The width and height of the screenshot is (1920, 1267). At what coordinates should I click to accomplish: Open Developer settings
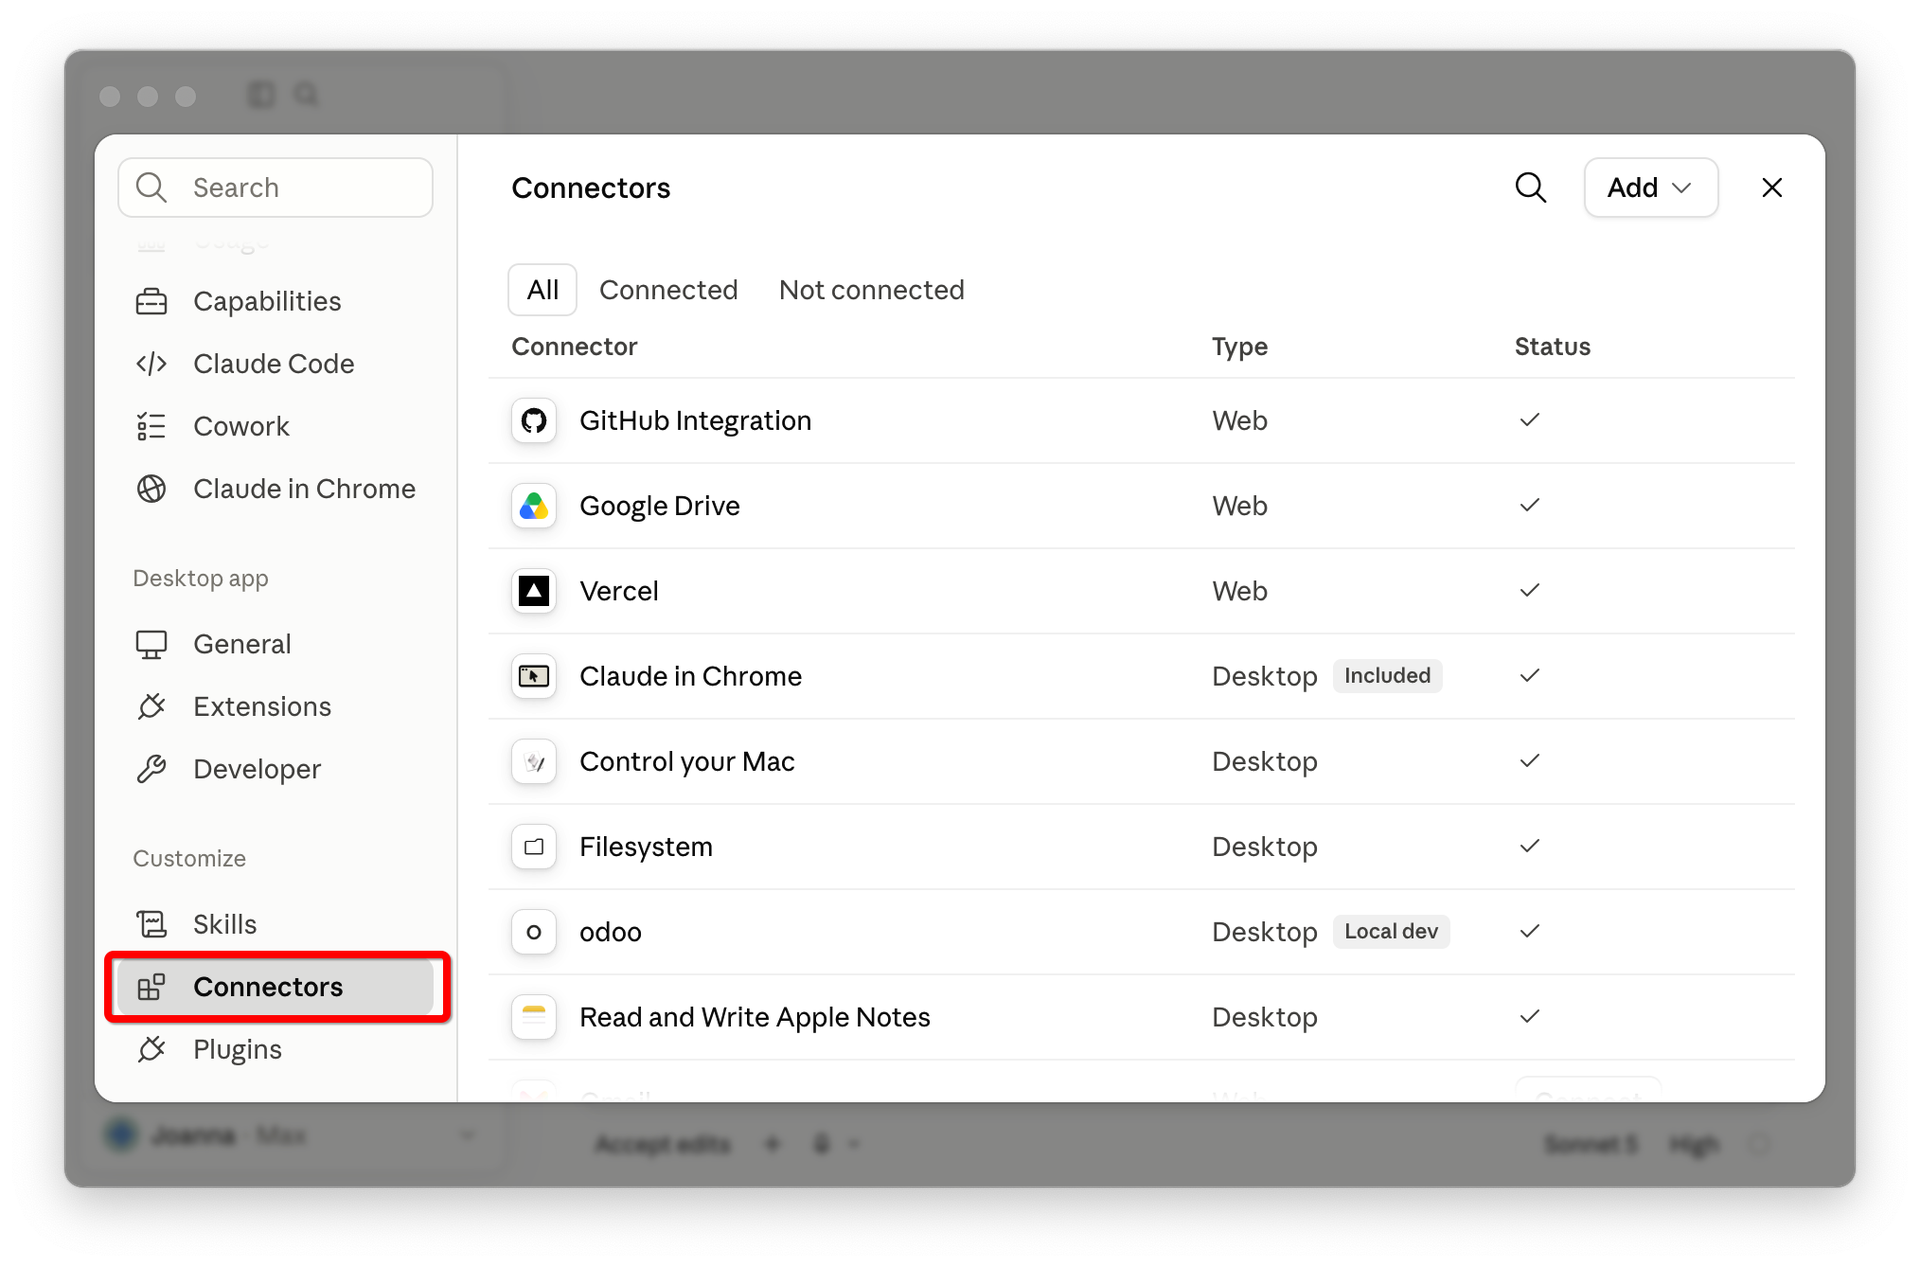(275, 769)
